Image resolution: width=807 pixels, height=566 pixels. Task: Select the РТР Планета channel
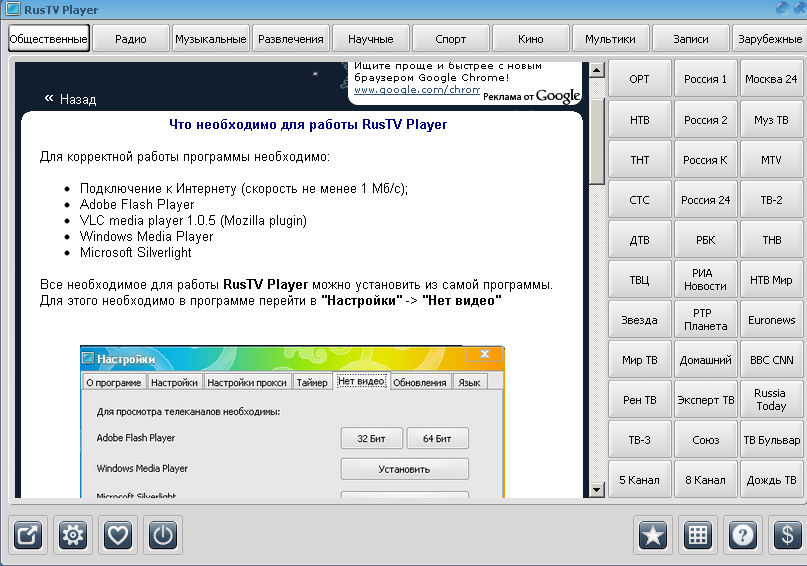706,320
